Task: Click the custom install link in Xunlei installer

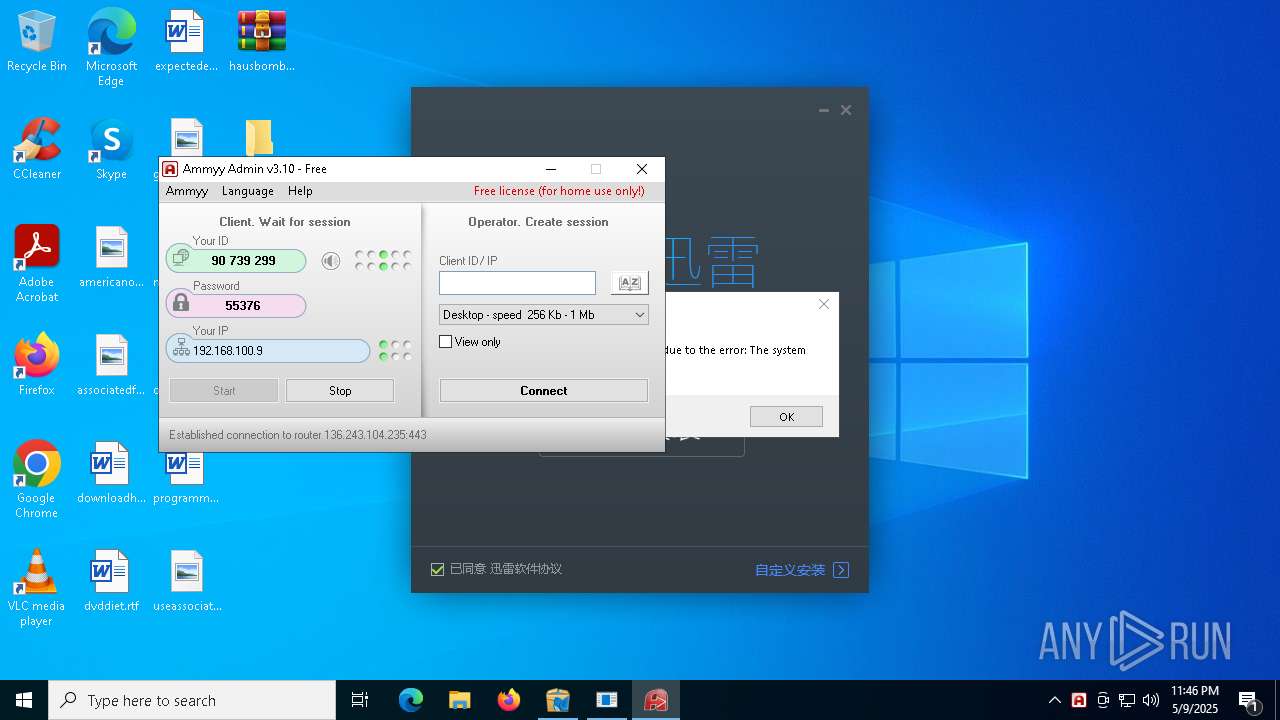Action: (802, 570)
